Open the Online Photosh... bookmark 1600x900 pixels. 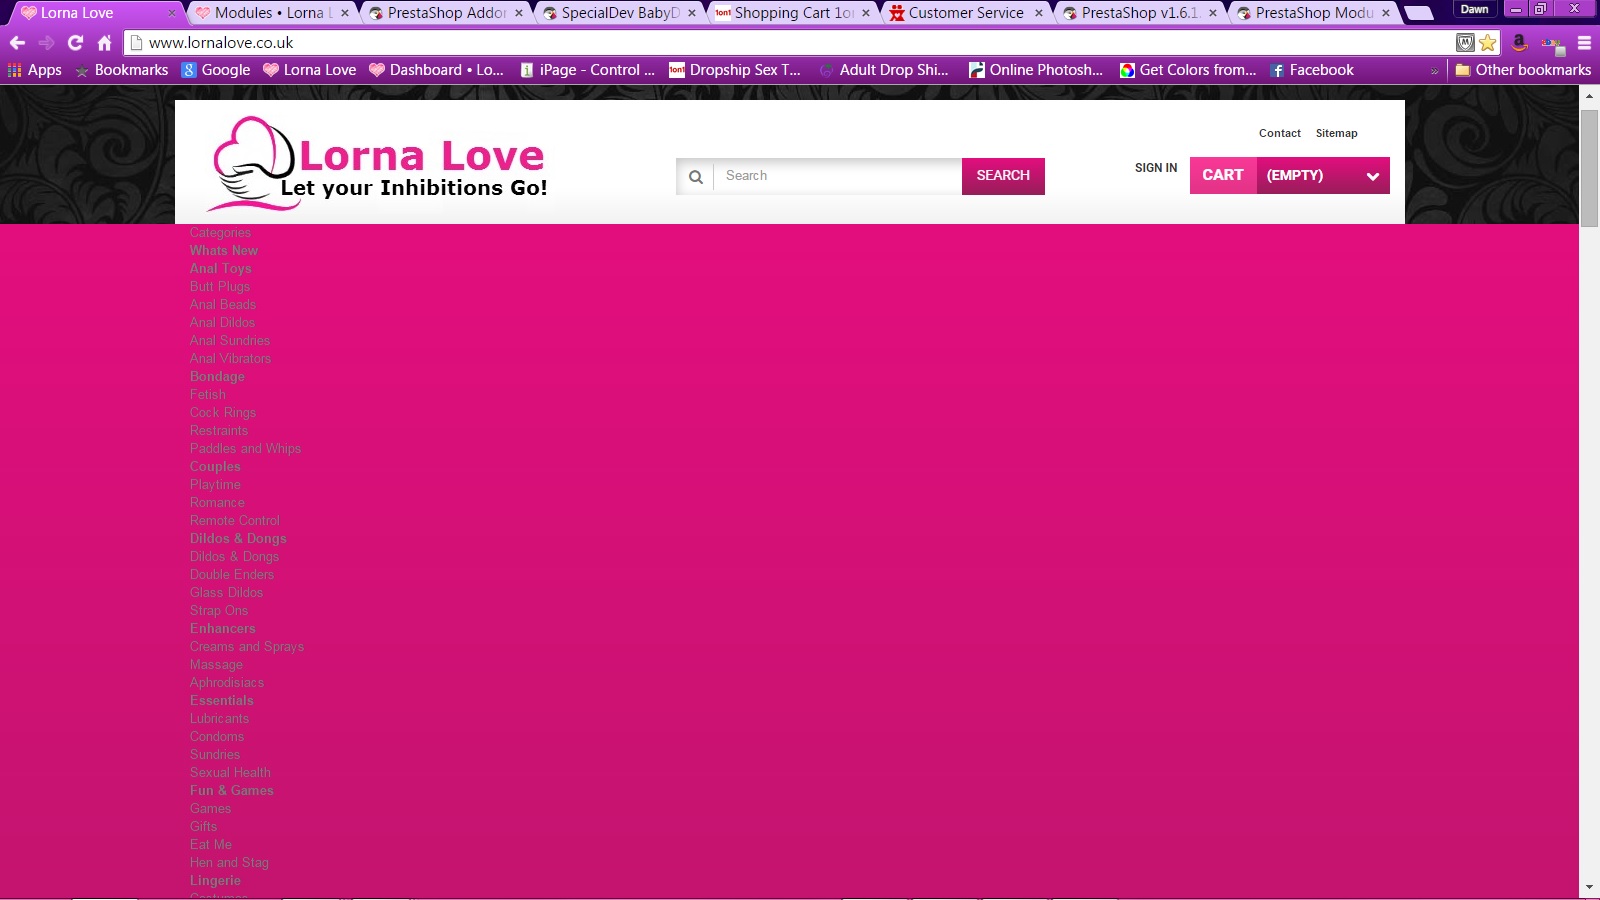point(1036,70)
